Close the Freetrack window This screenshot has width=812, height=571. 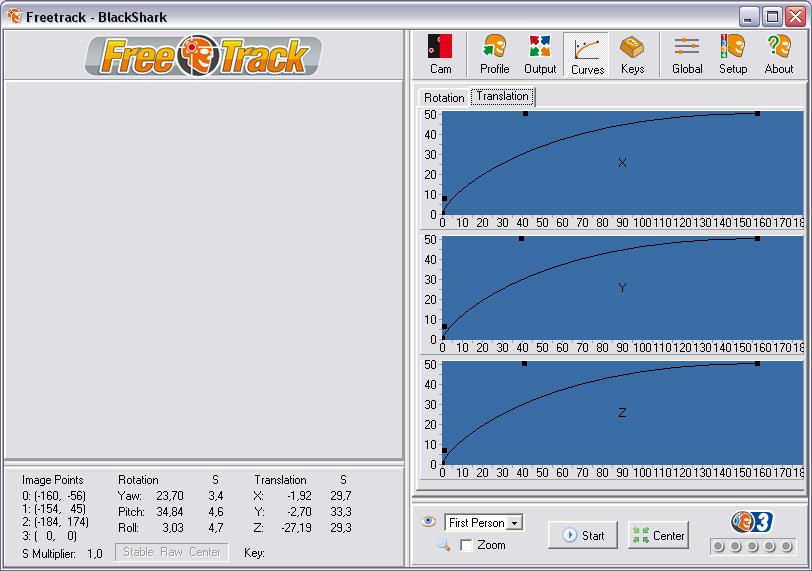795,17
